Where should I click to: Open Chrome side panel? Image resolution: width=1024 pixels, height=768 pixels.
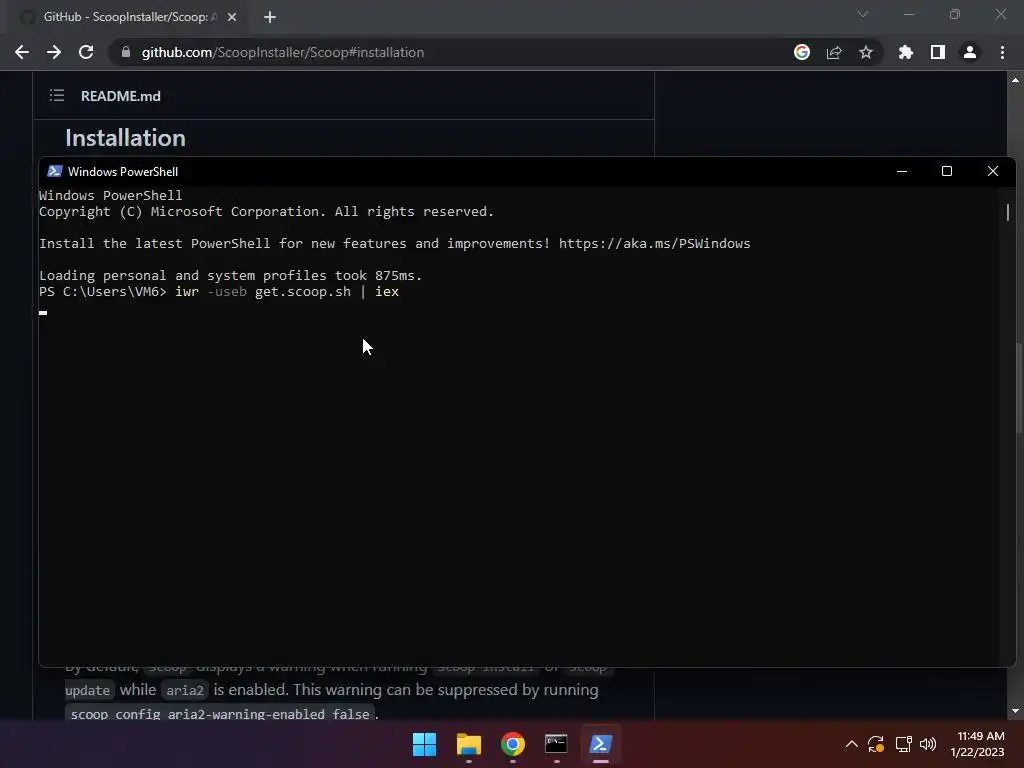tap(938, 52)
